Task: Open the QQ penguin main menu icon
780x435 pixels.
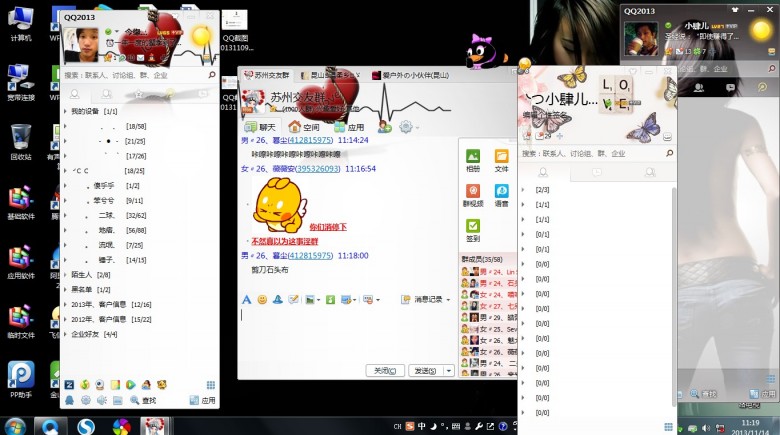Action: click(x=70, y=400)
